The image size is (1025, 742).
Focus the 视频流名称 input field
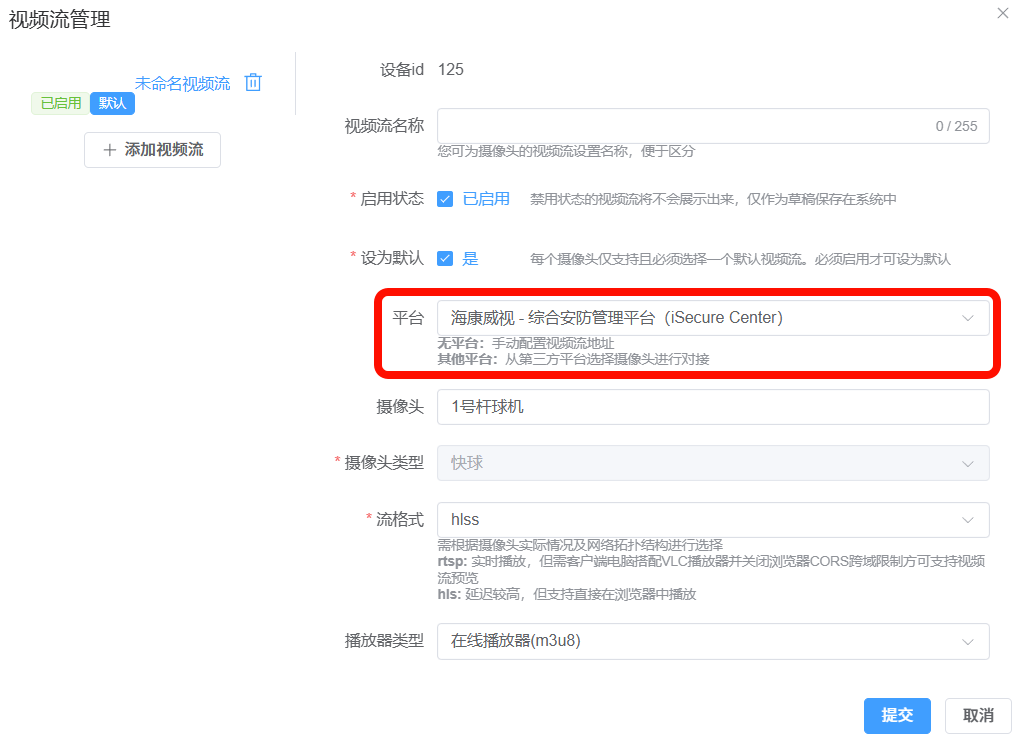(680, 126)
